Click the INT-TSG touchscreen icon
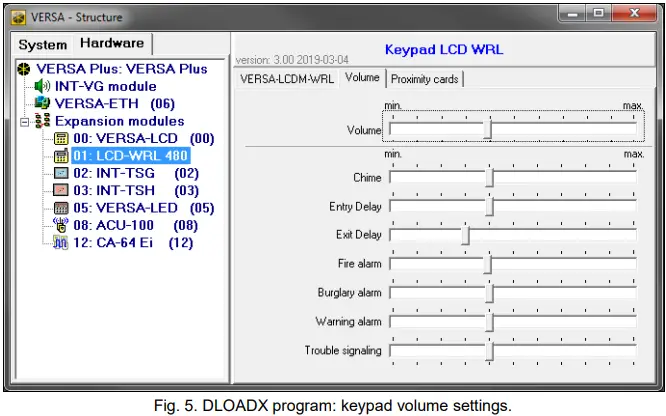 coord(61,173)
